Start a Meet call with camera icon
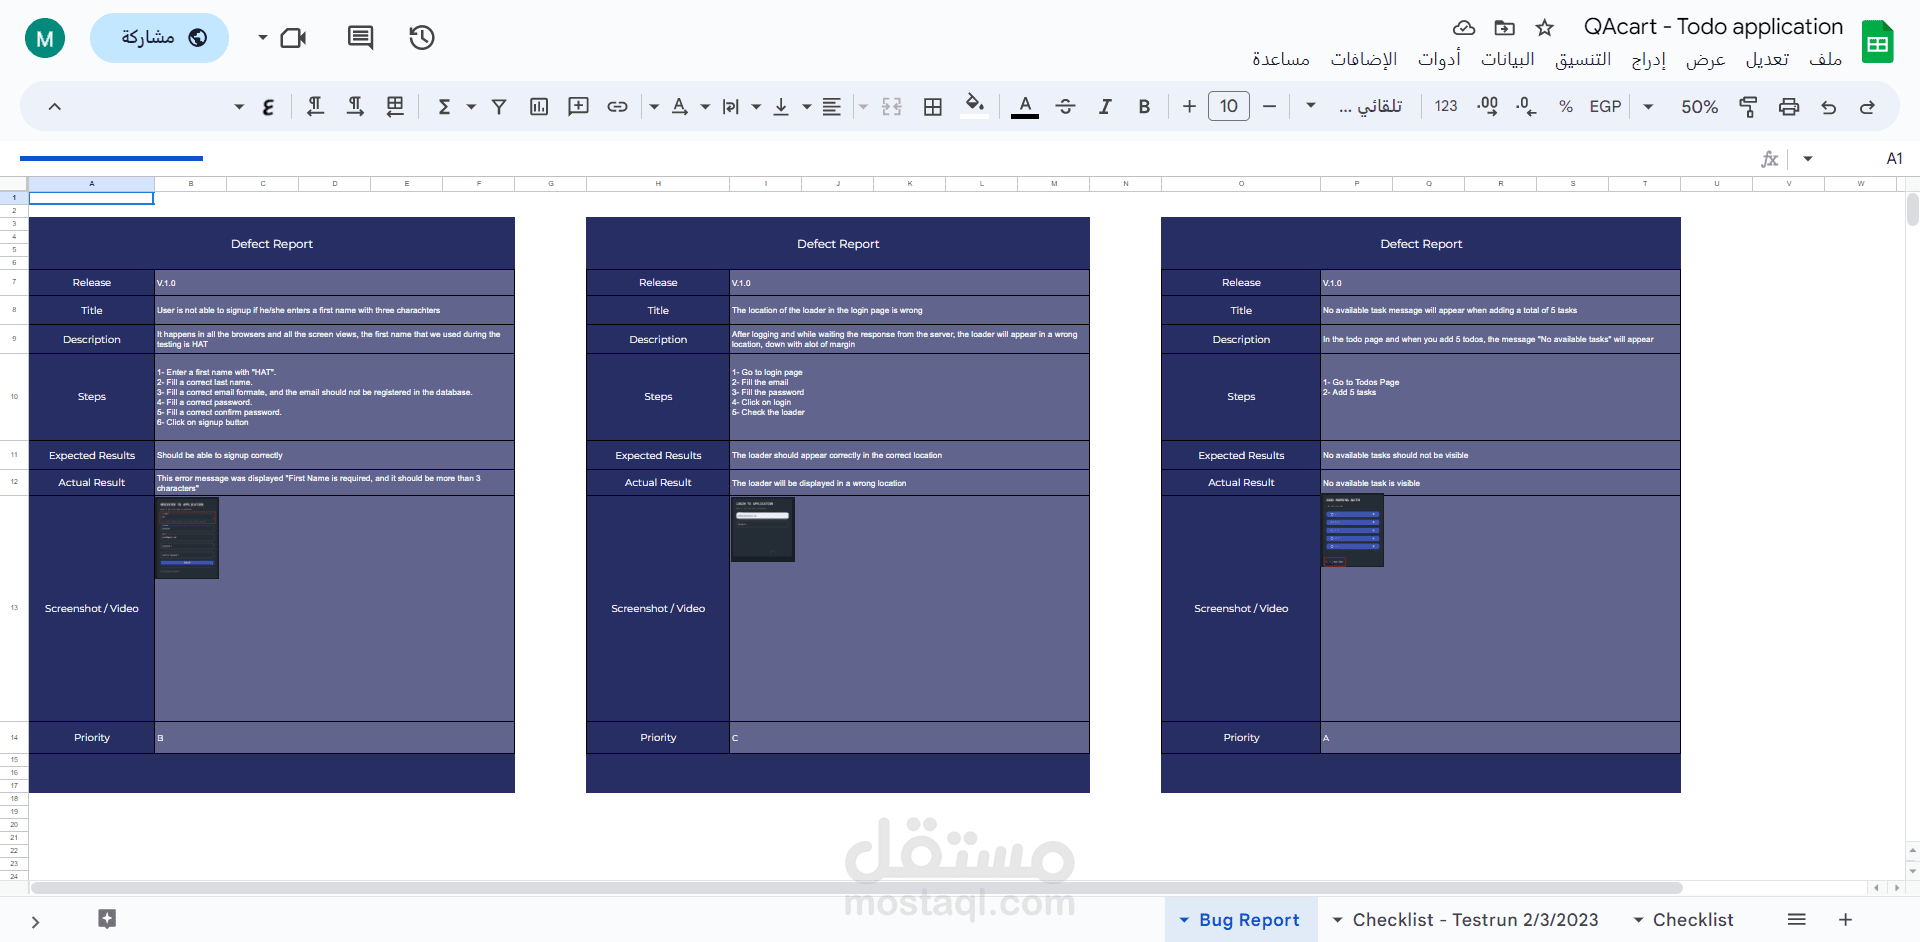Image resolution: width=1920 pixels, height=942 pixels. coord(293,38)
